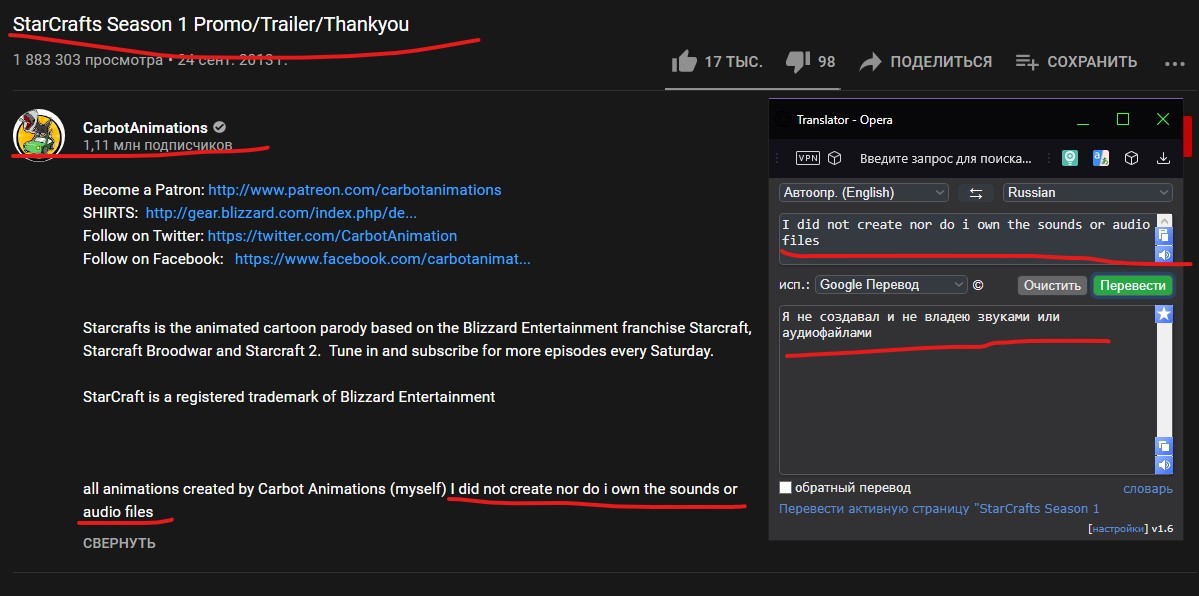The width and height of the screenshot is (1199, 596).
Task: Click the cube icon next to VPN
Action: click(834, 158)
